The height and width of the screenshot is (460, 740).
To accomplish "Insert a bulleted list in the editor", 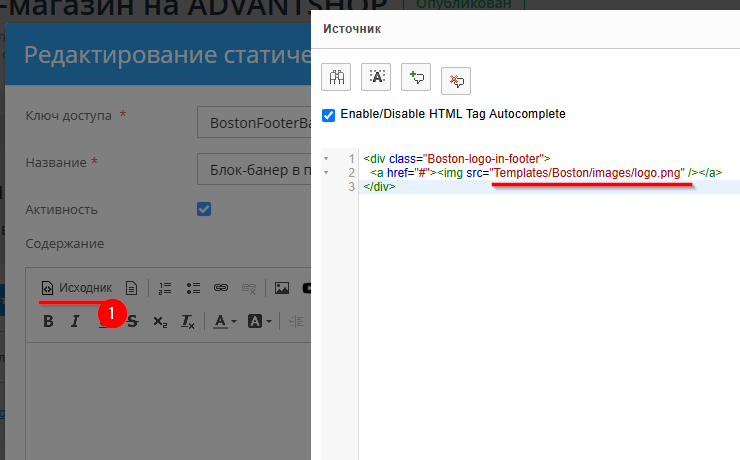I will pyautogui.click(x=194, y=288).
